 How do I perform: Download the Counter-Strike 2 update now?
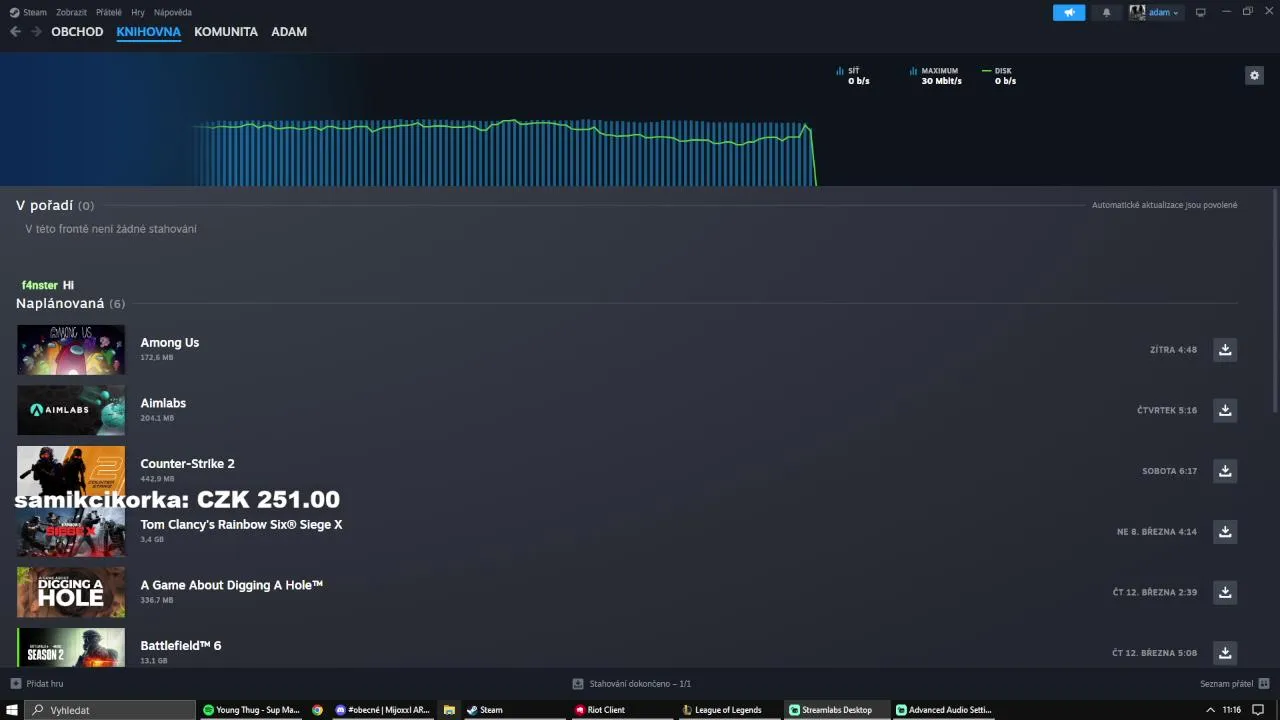click(x=1225, y=470)
